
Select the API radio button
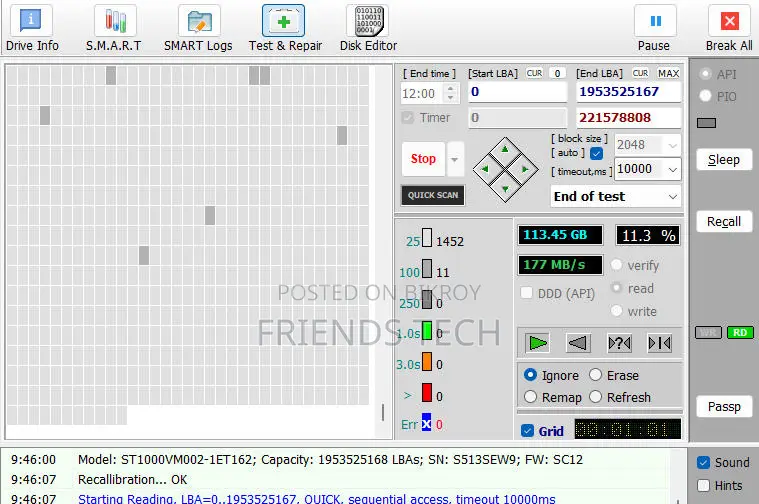706,74
